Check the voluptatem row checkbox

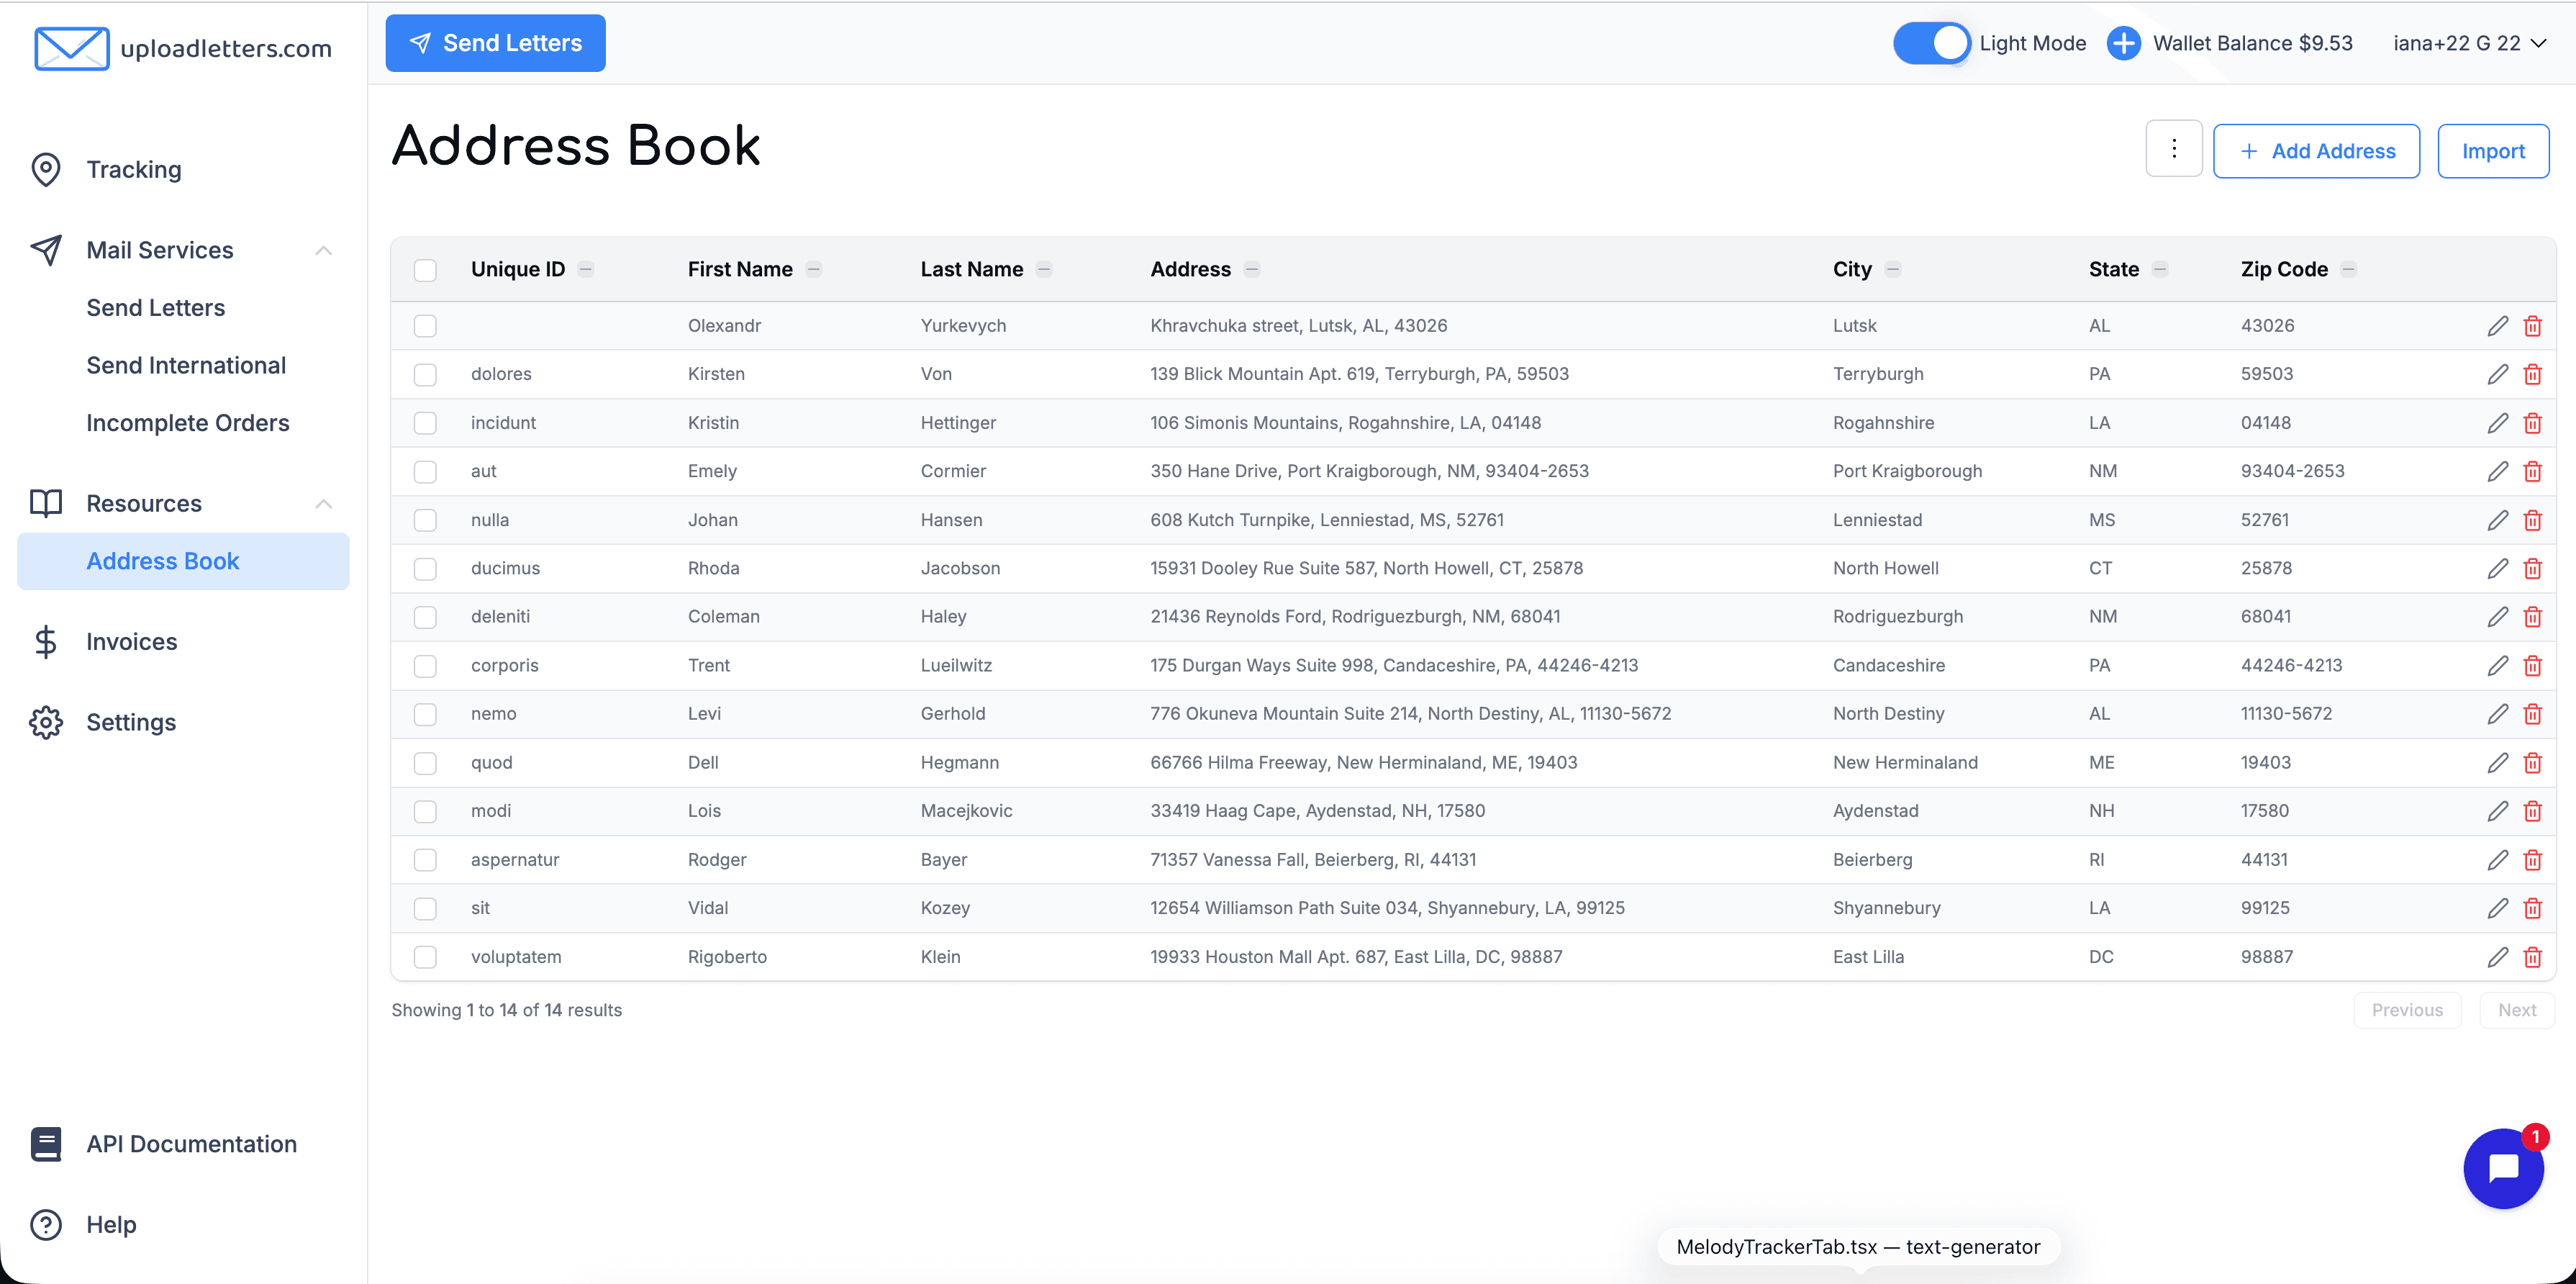pos(425,957)
